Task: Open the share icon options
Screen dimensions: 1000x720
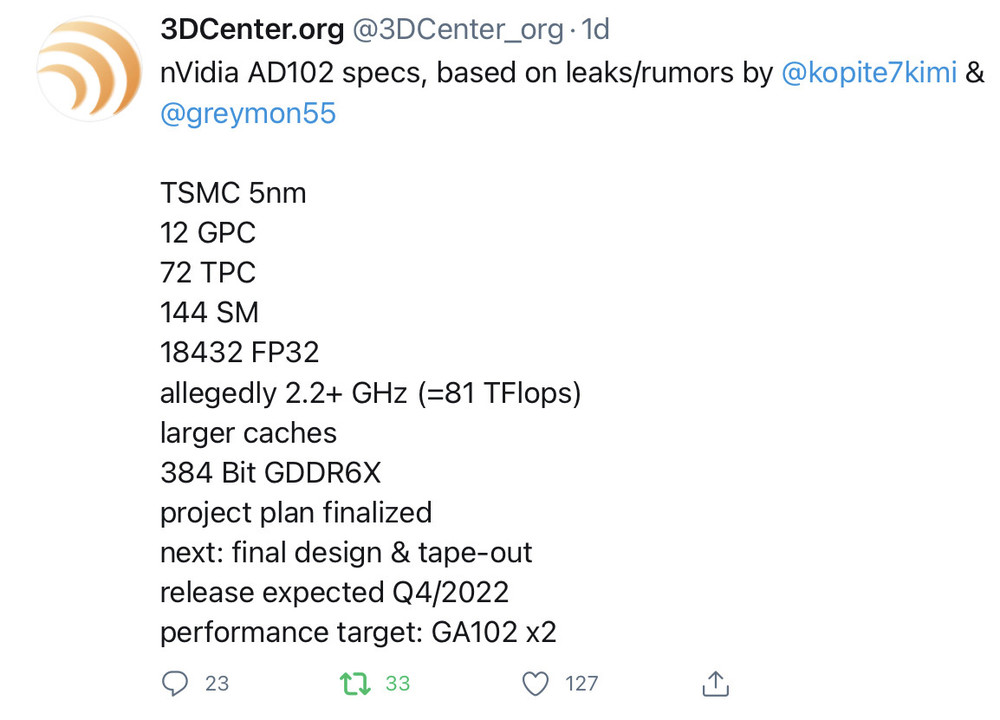Action: [714, 684]
